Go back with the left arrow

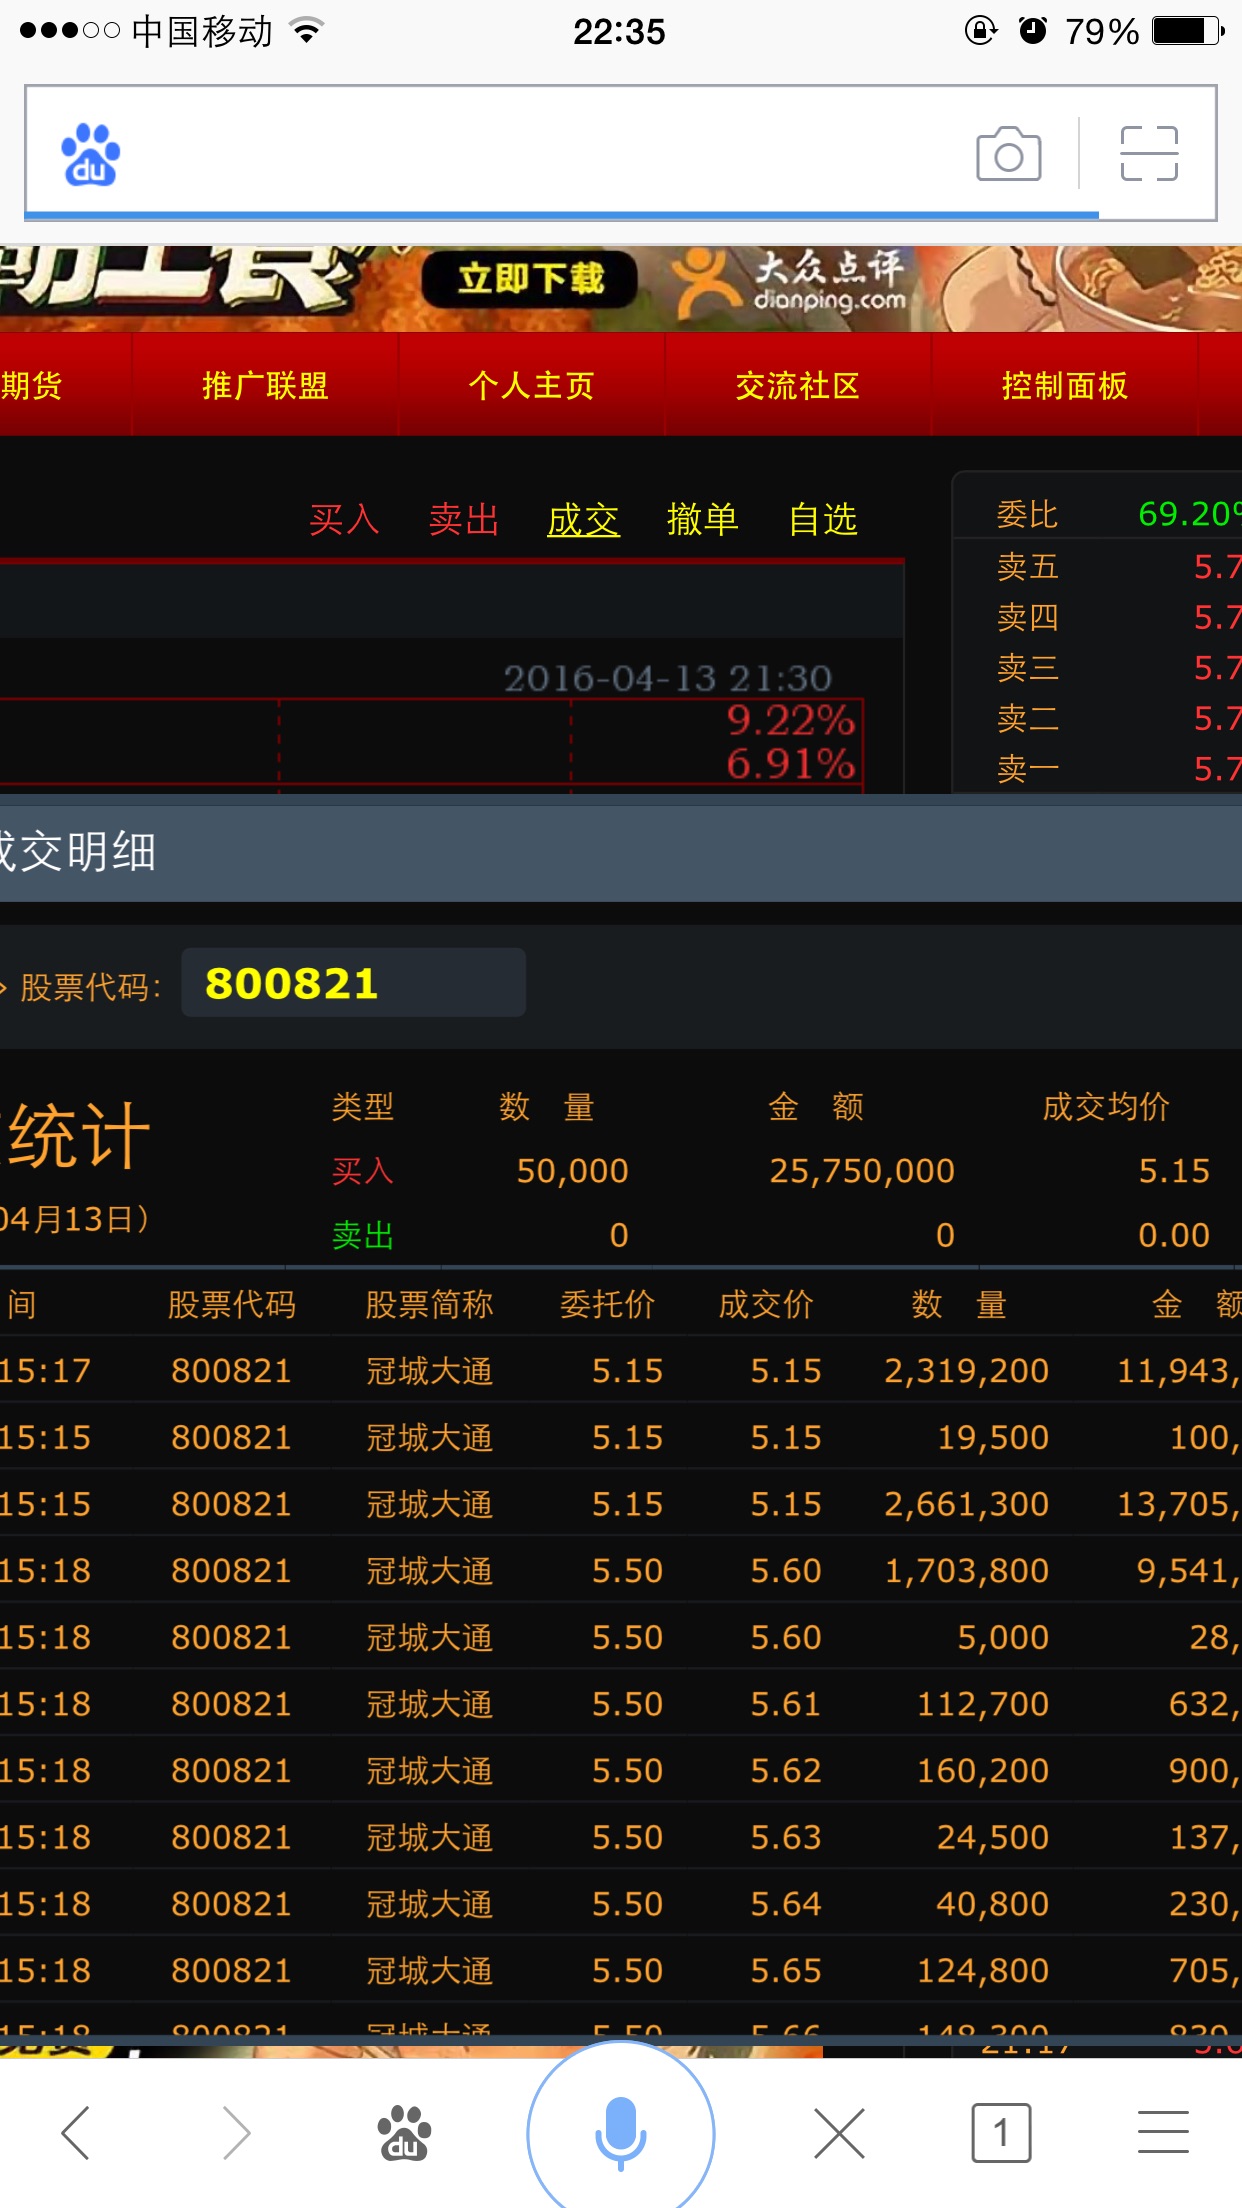click(x=77, y=2132)
